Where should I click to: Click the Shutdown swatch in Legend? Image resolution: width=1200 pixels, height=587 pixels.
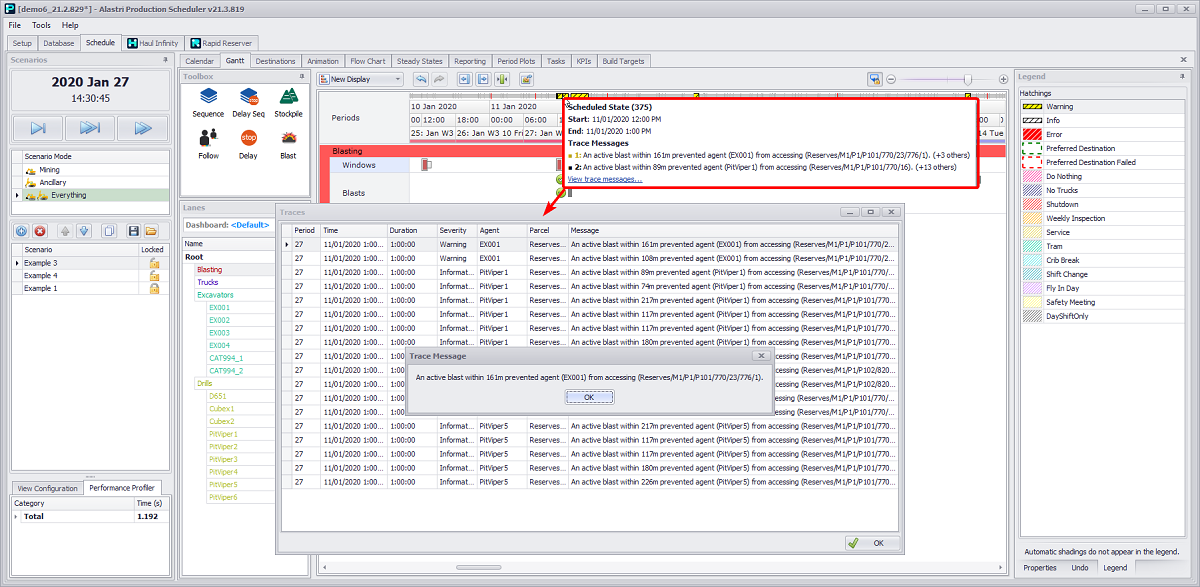click(x=1031, y=204)
